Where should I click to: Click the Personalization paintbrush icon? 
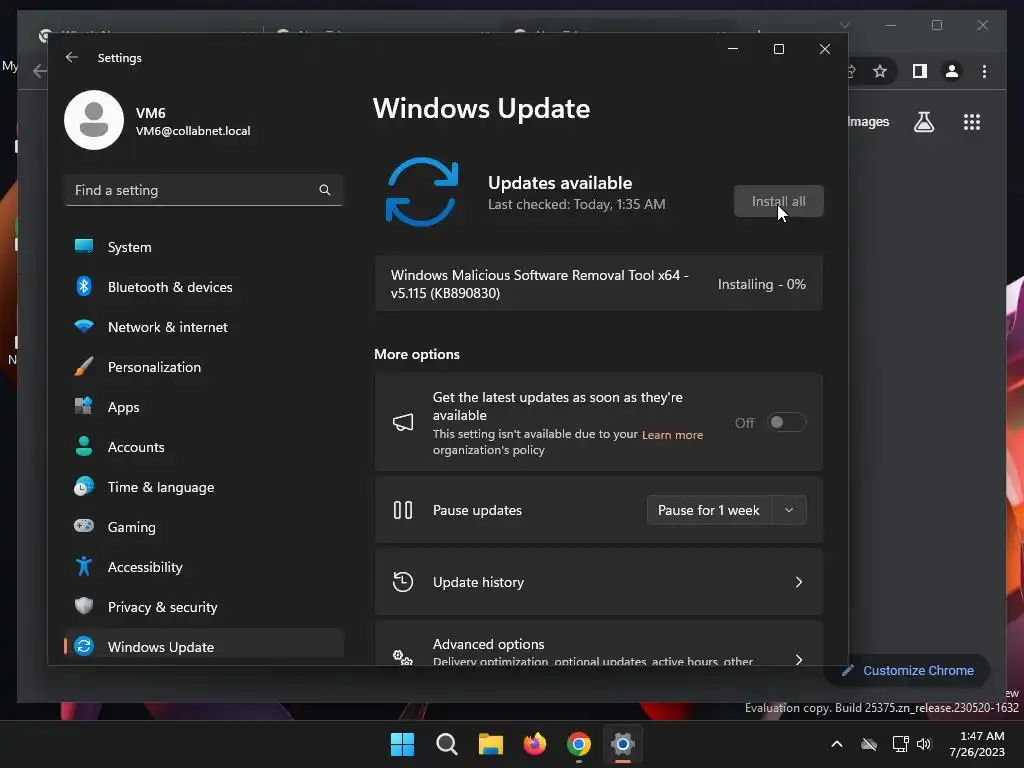pos(84,366)
